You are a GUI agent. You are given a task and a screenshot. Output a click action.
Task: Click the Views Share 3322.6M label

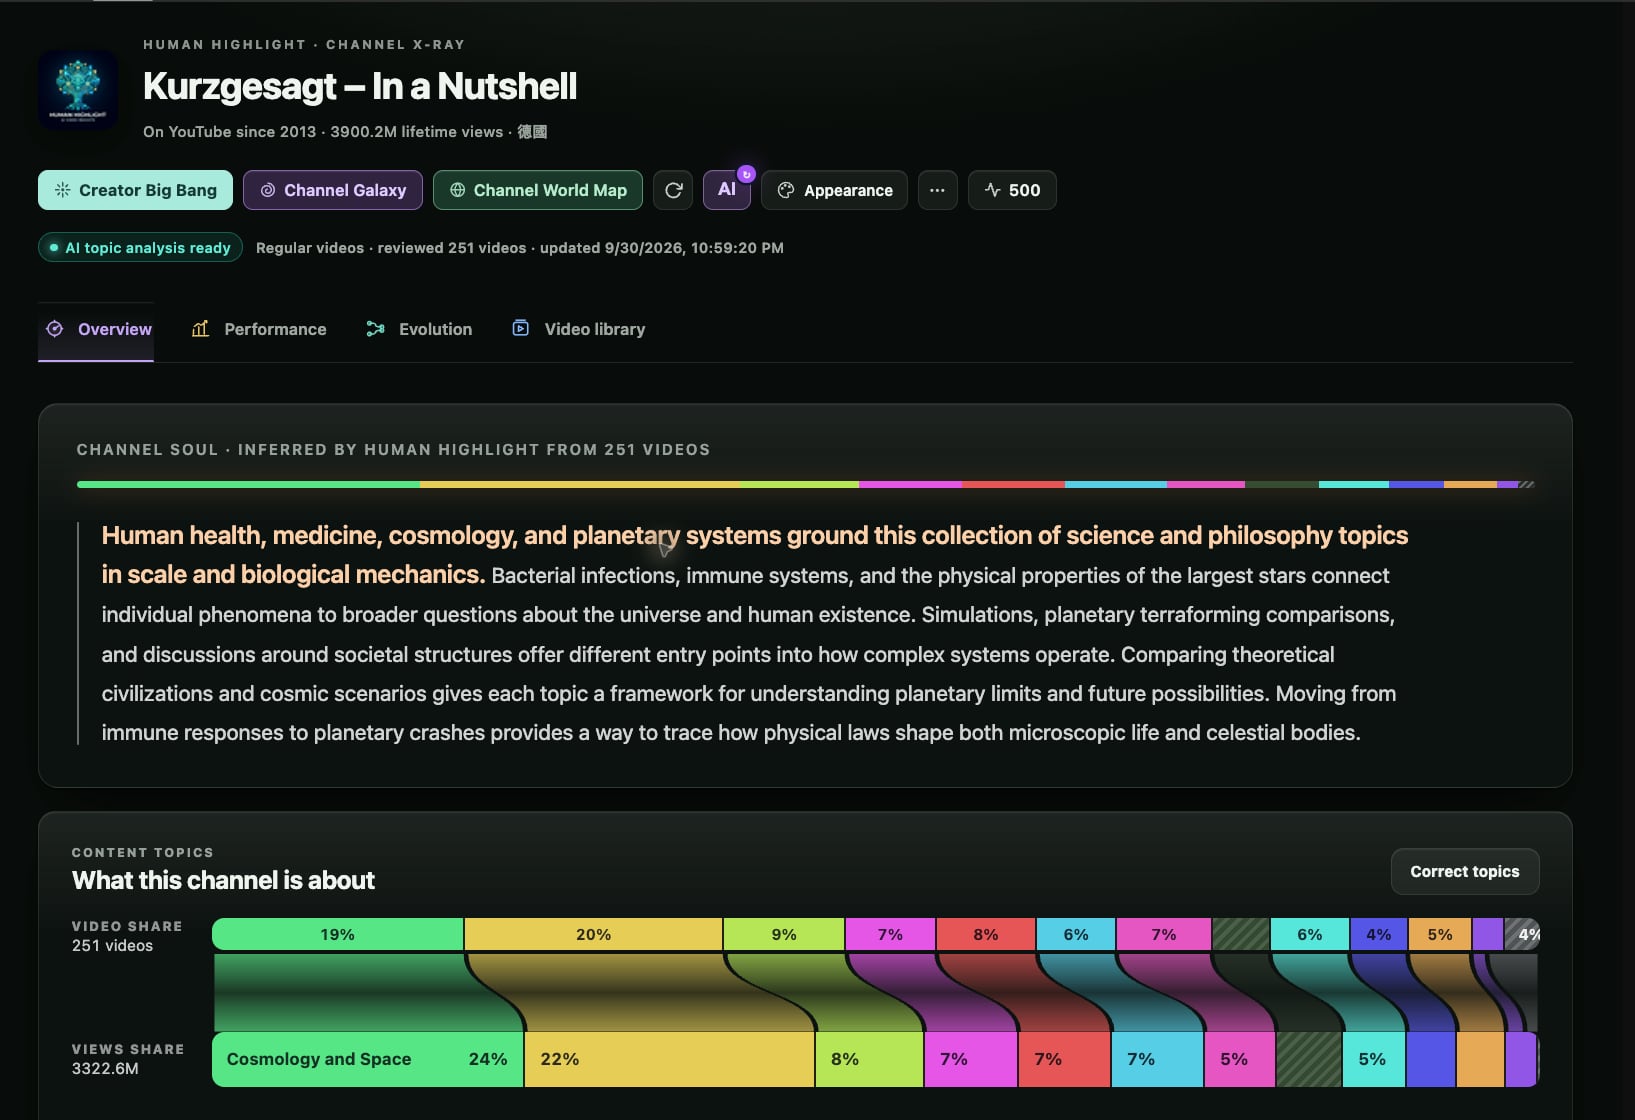pos(128,1059)
